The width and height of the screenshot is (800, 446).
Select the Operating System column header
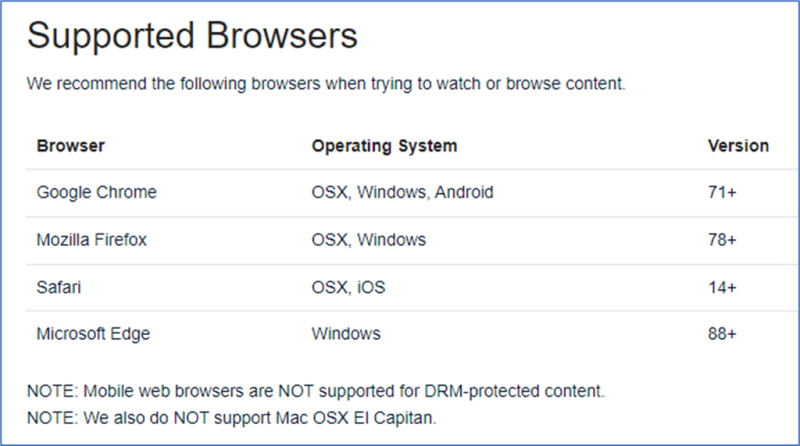tap(384, 146)
